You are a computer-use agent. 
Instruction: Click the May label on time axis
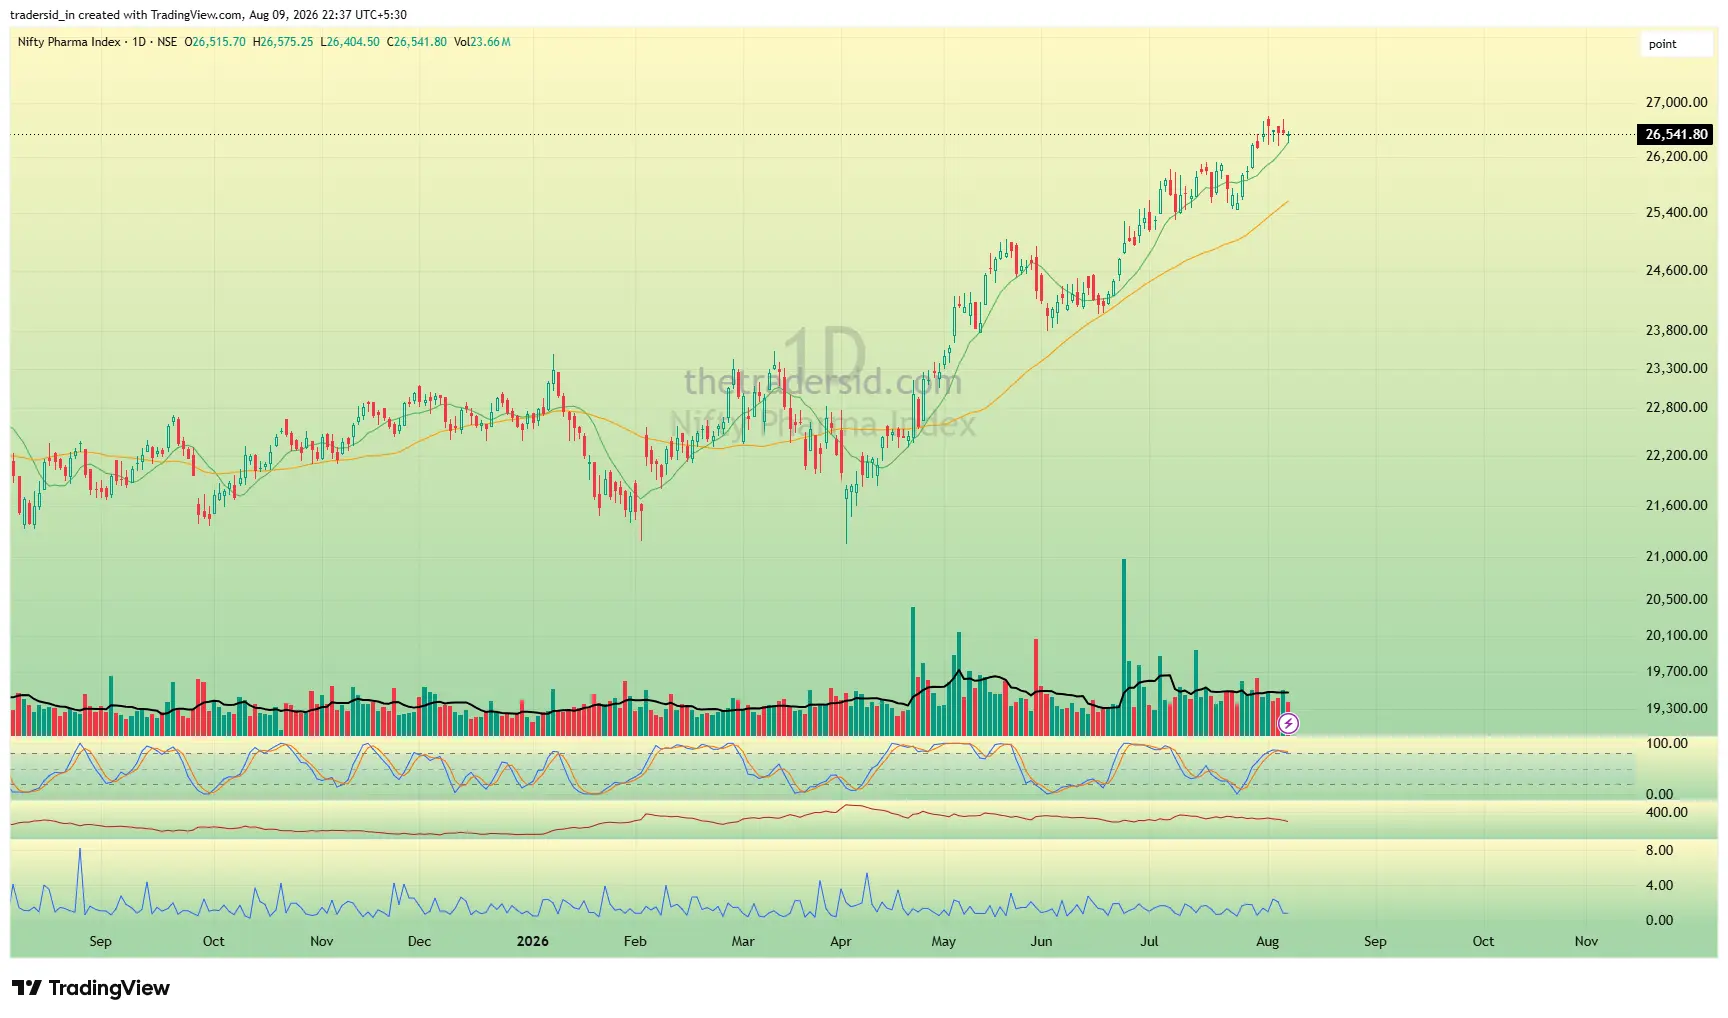tap(943, 941)
